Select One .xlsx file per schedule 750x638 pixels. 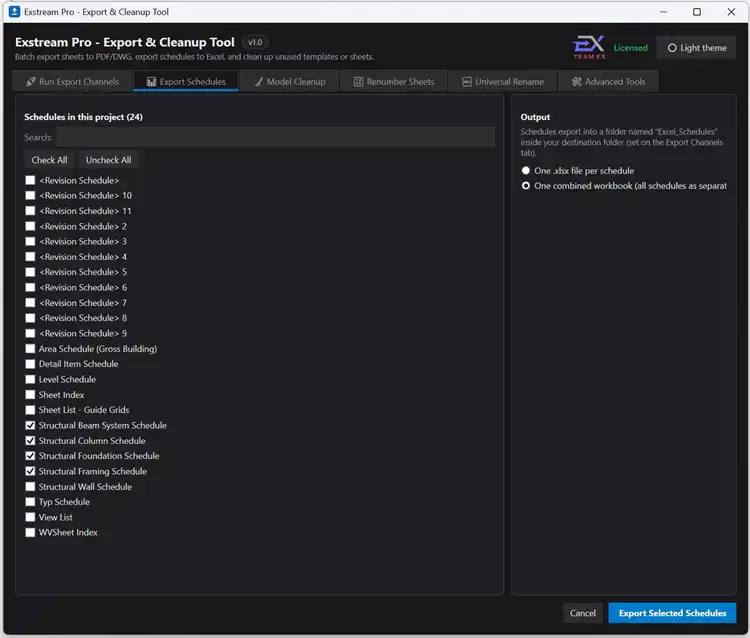(x=526, y=170)
